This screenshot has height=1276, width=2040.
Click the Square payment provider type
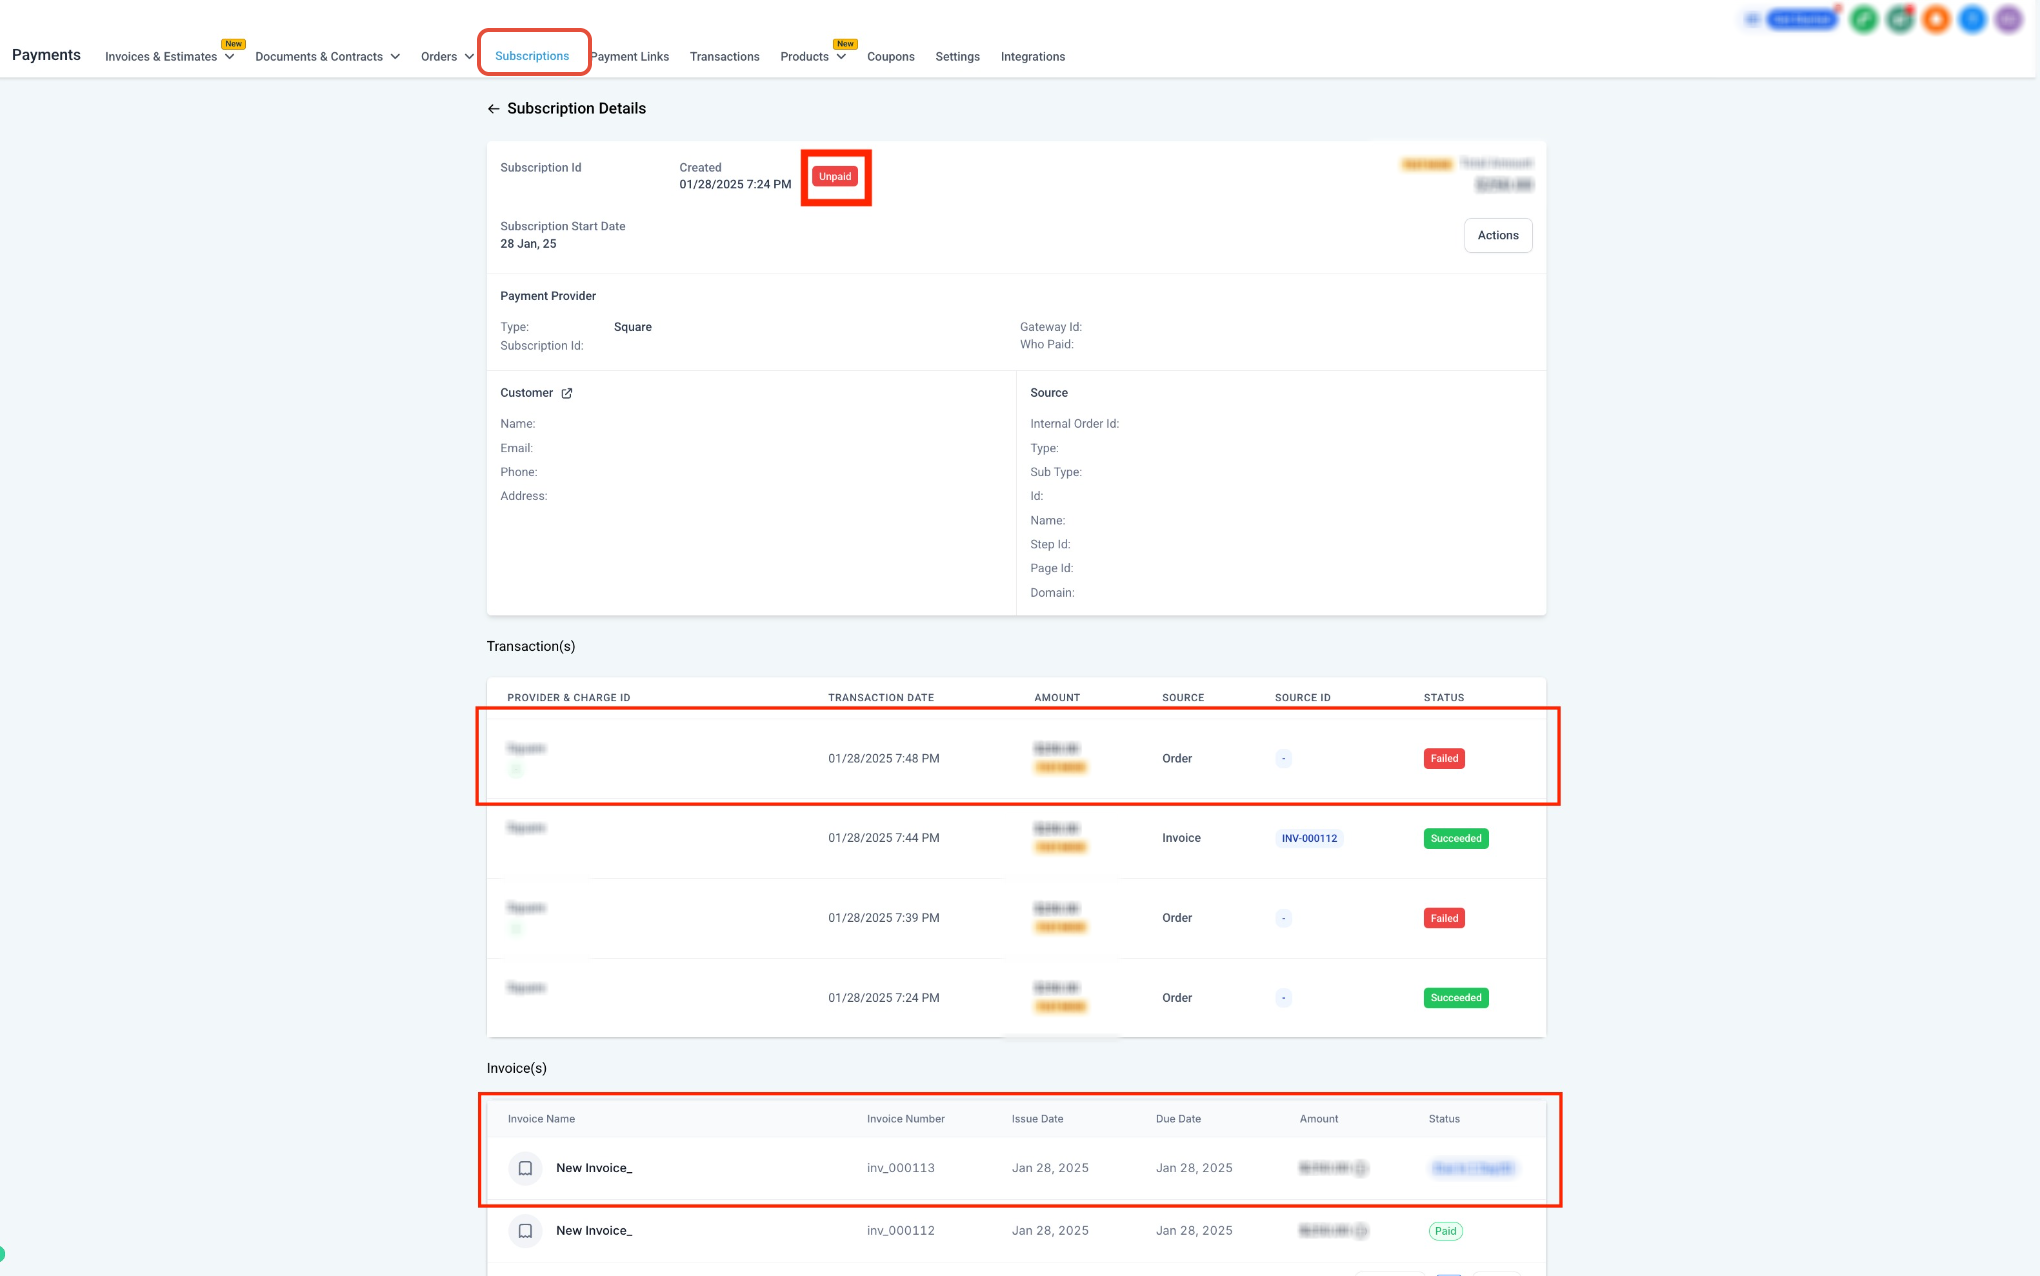point(633,327)
